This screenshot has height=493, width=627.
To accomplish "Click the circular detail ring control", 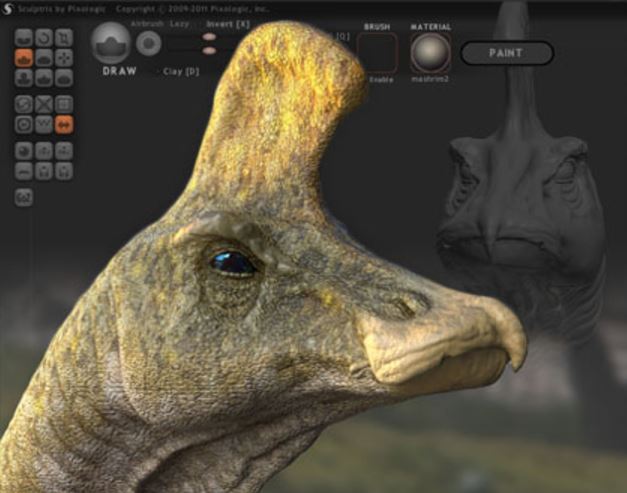I will (148, 43).
